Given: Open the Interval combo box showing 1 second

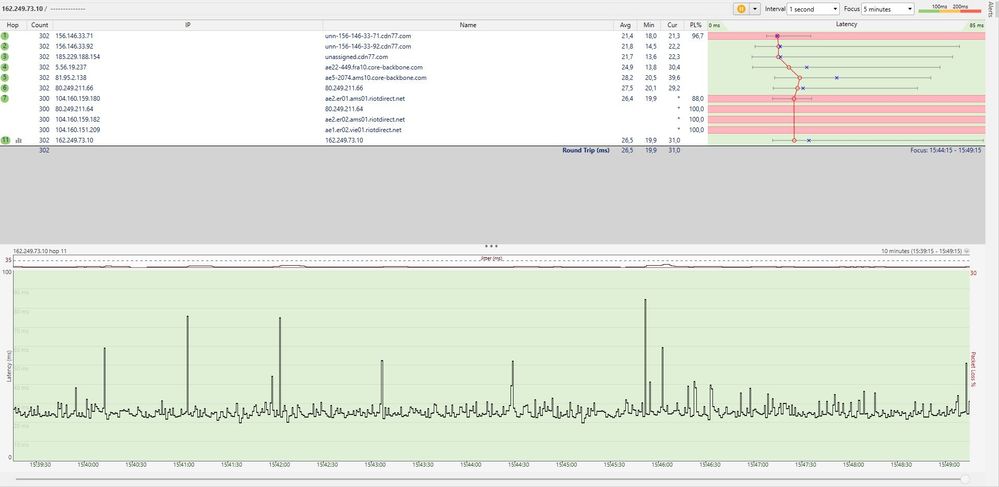Looking at the screenshot, I should tap(814, 9).
